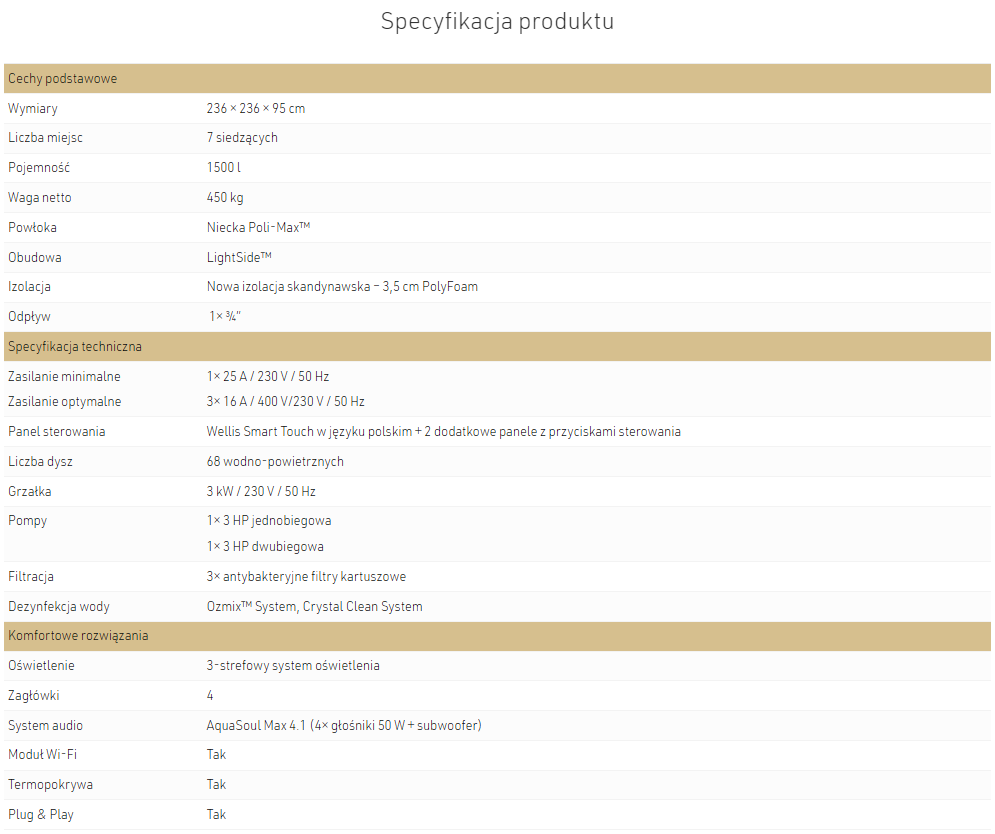The height and width of the screenshot is (834, 995).
Task: Select the value '1× 25 A / 230 V / 50 Hz'
Action: click(268, 376)
